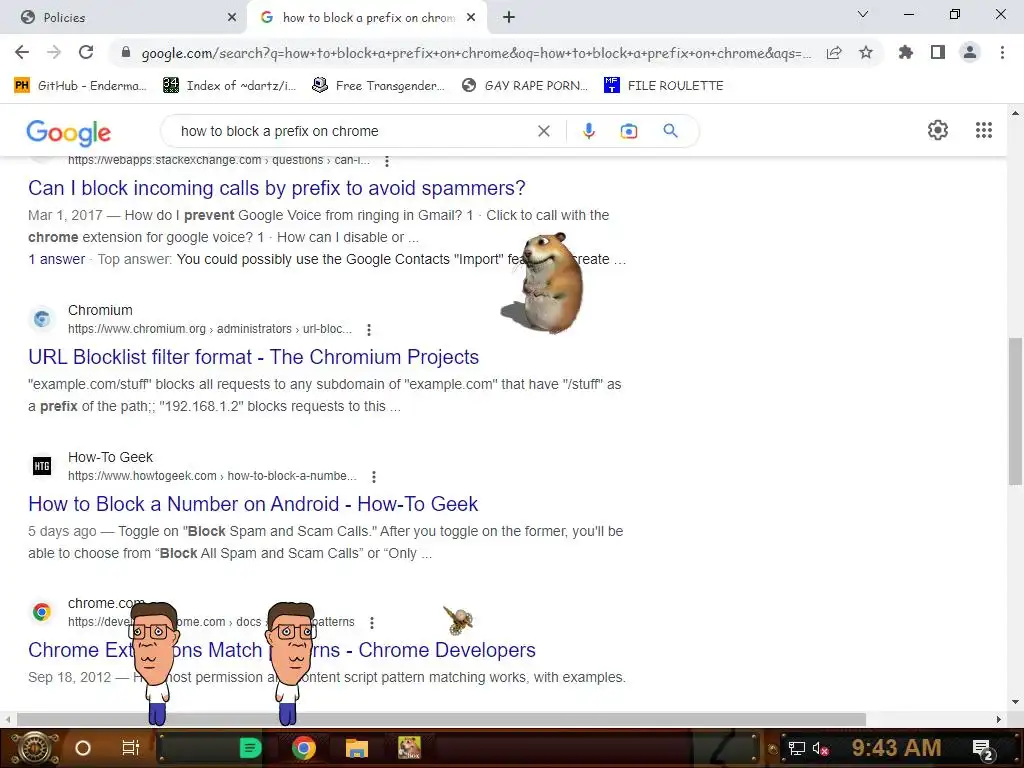The height and width of the screenshot is (768, 1024).
Task: Click the '1 answer' link
Action: click(x=56, y=259)
